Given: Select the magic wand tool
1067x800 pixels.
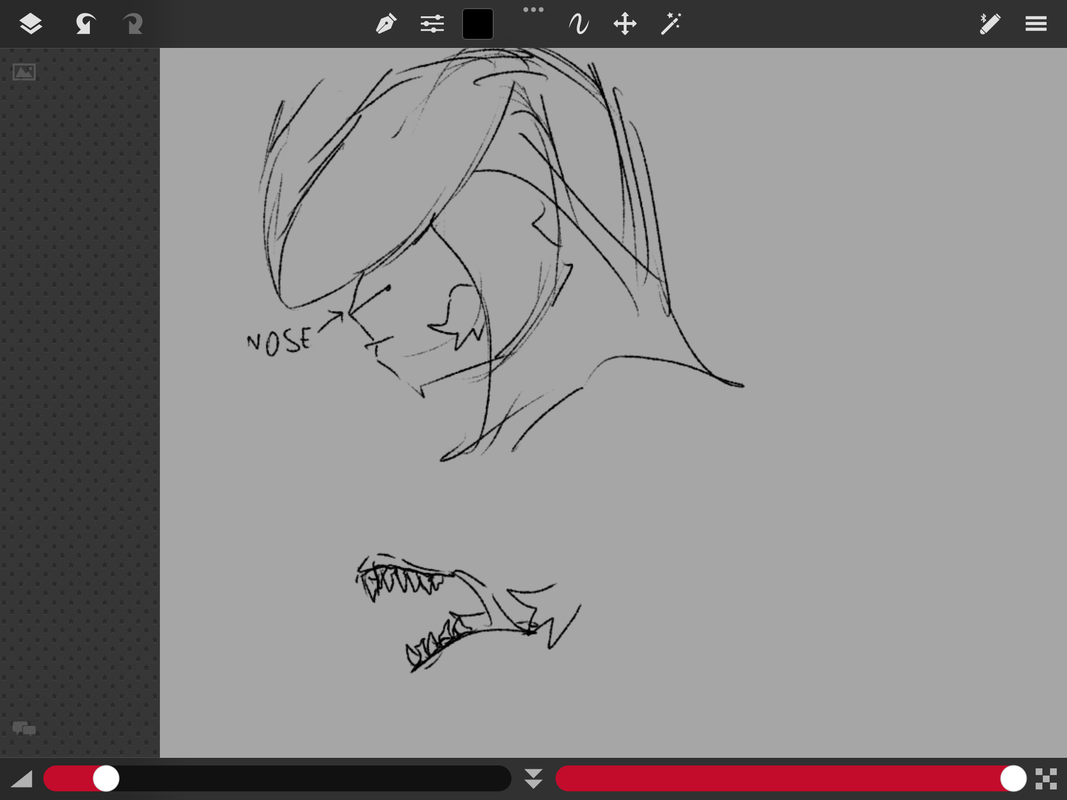Looking at the screenshot, I should 671,24.
